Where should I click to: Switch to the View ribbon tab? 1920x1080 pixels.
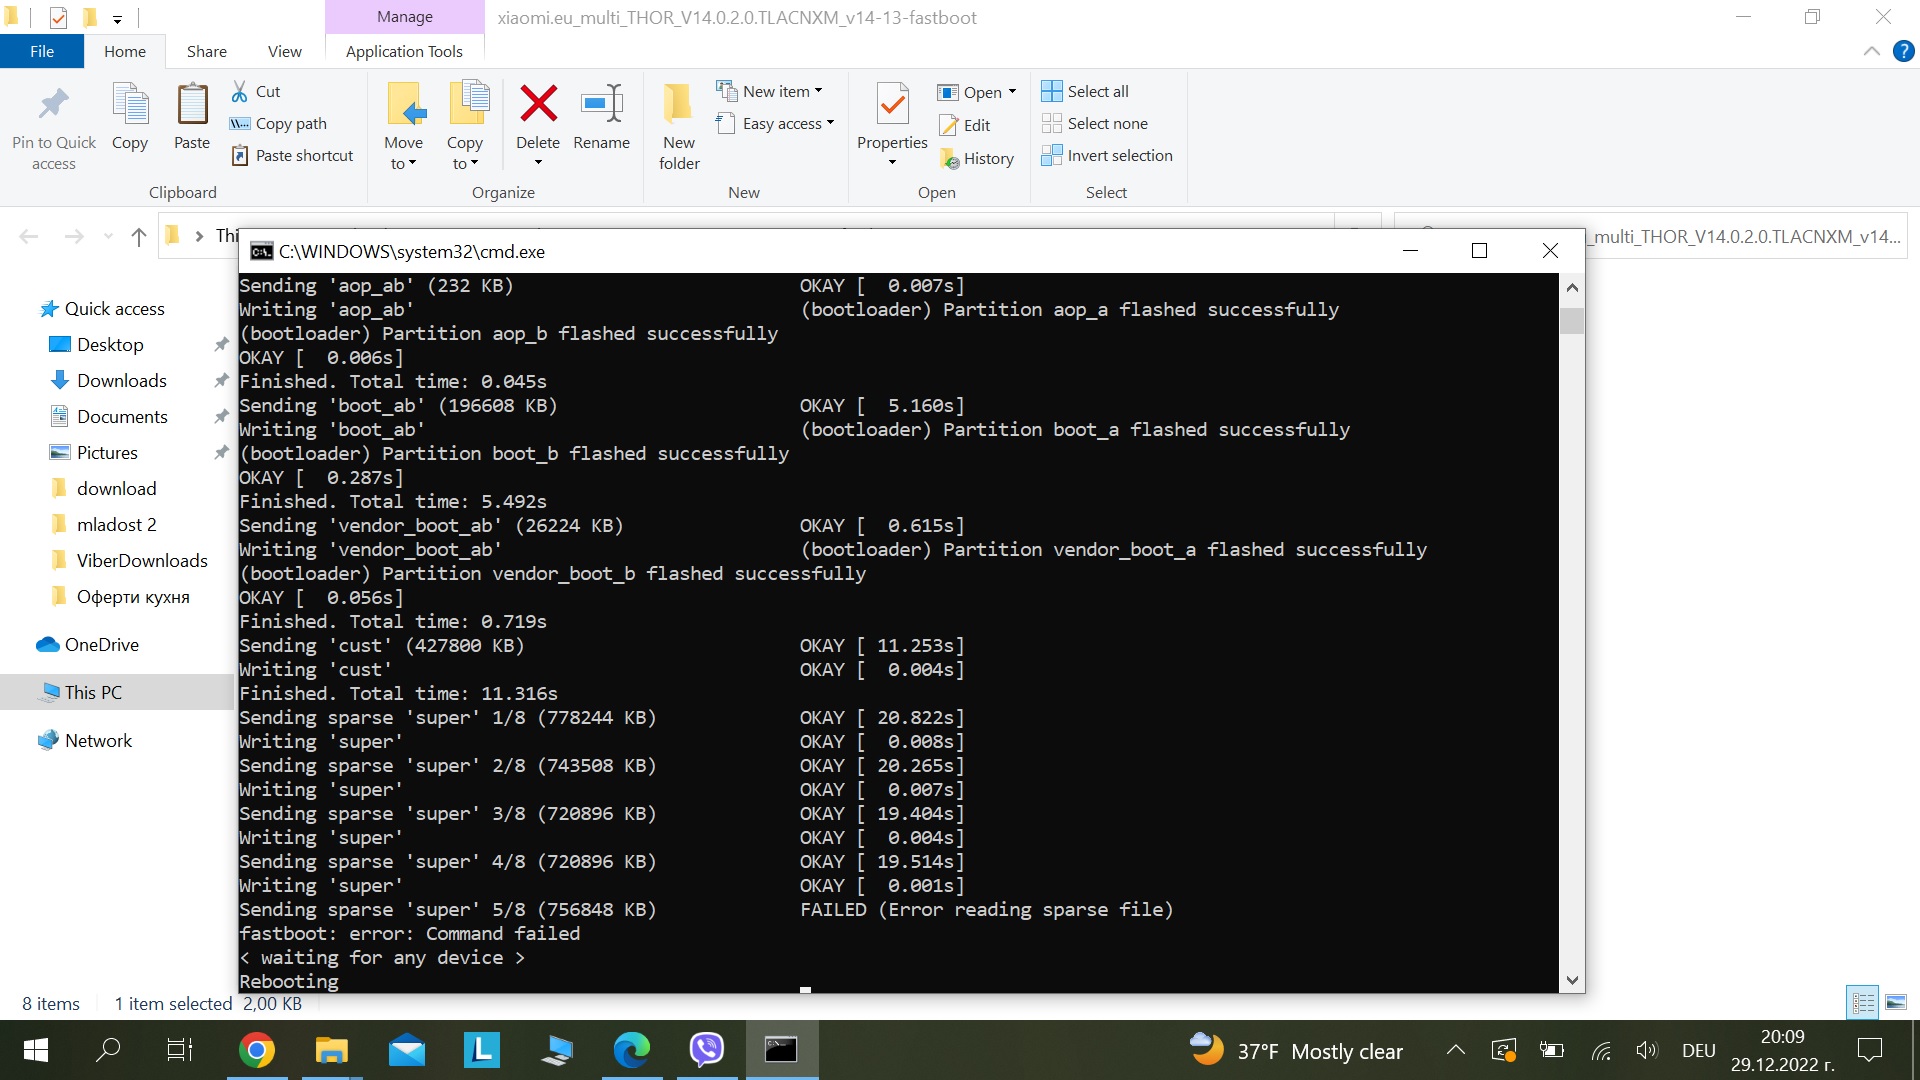pyautogui.click(x=285, y=51)
